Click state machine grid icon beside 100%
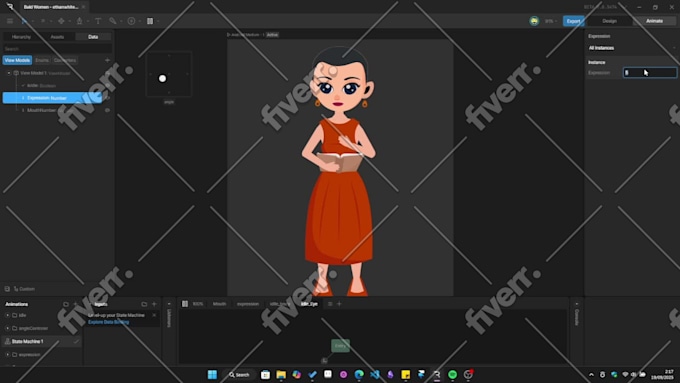This screenshot has width=680, height=383. 185,304
